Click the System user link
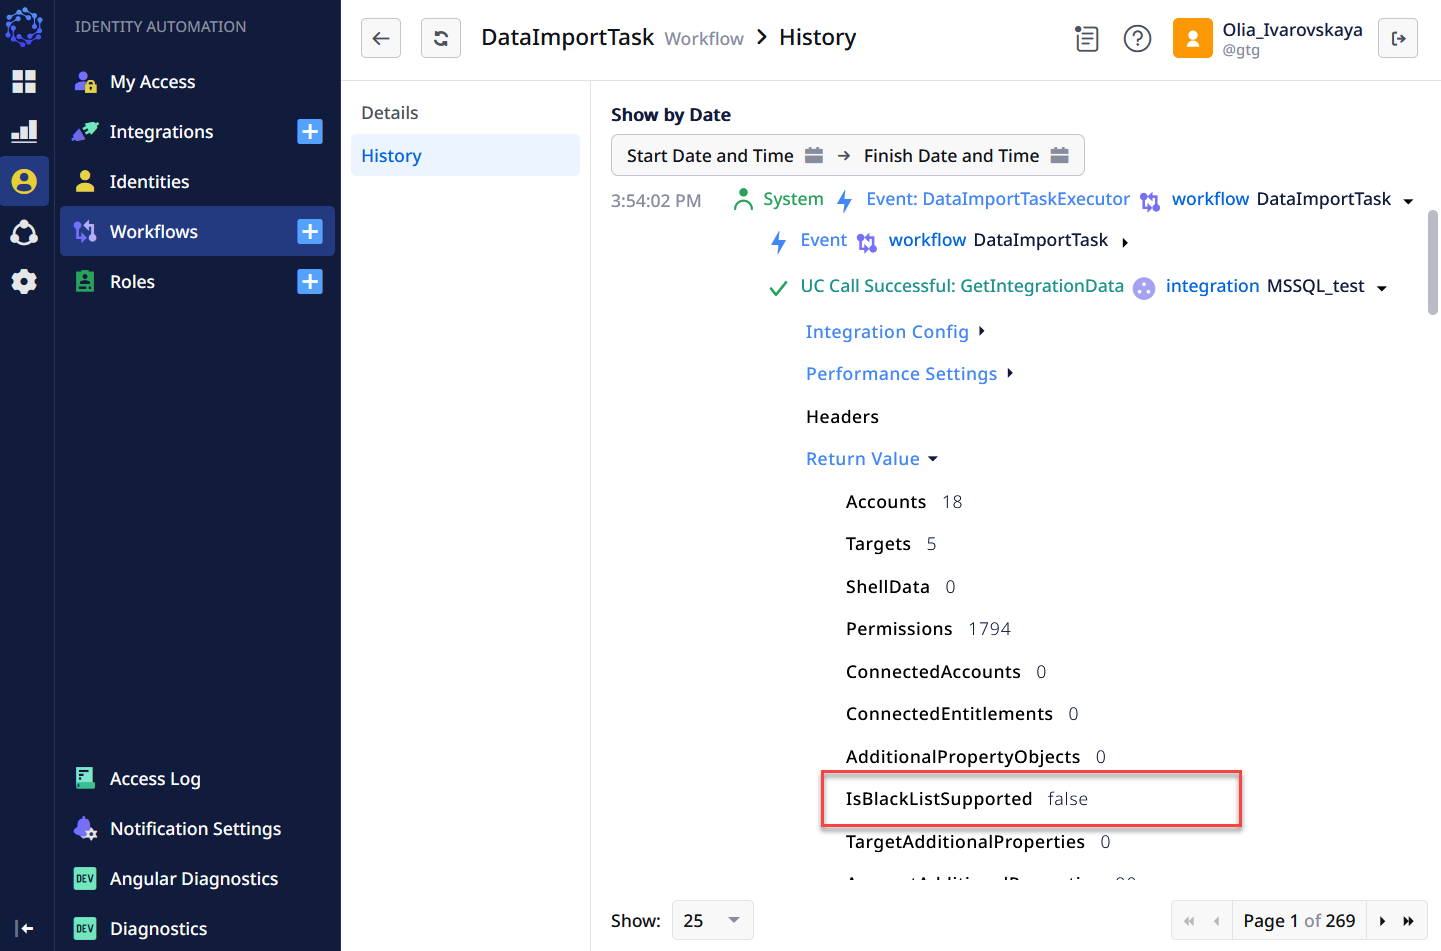Image resolution: width=1441 pixels, height=951 pixels. tap(793, 199)
